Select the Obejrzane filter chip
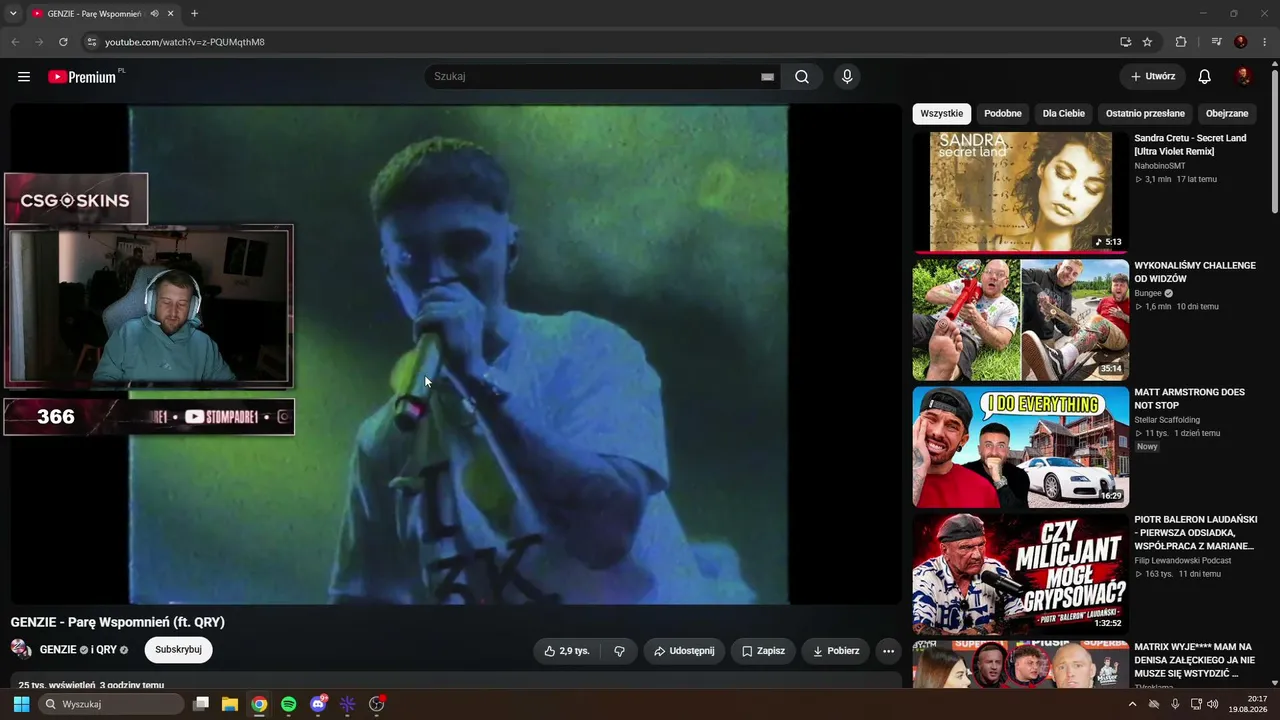 pos(1227,114)
